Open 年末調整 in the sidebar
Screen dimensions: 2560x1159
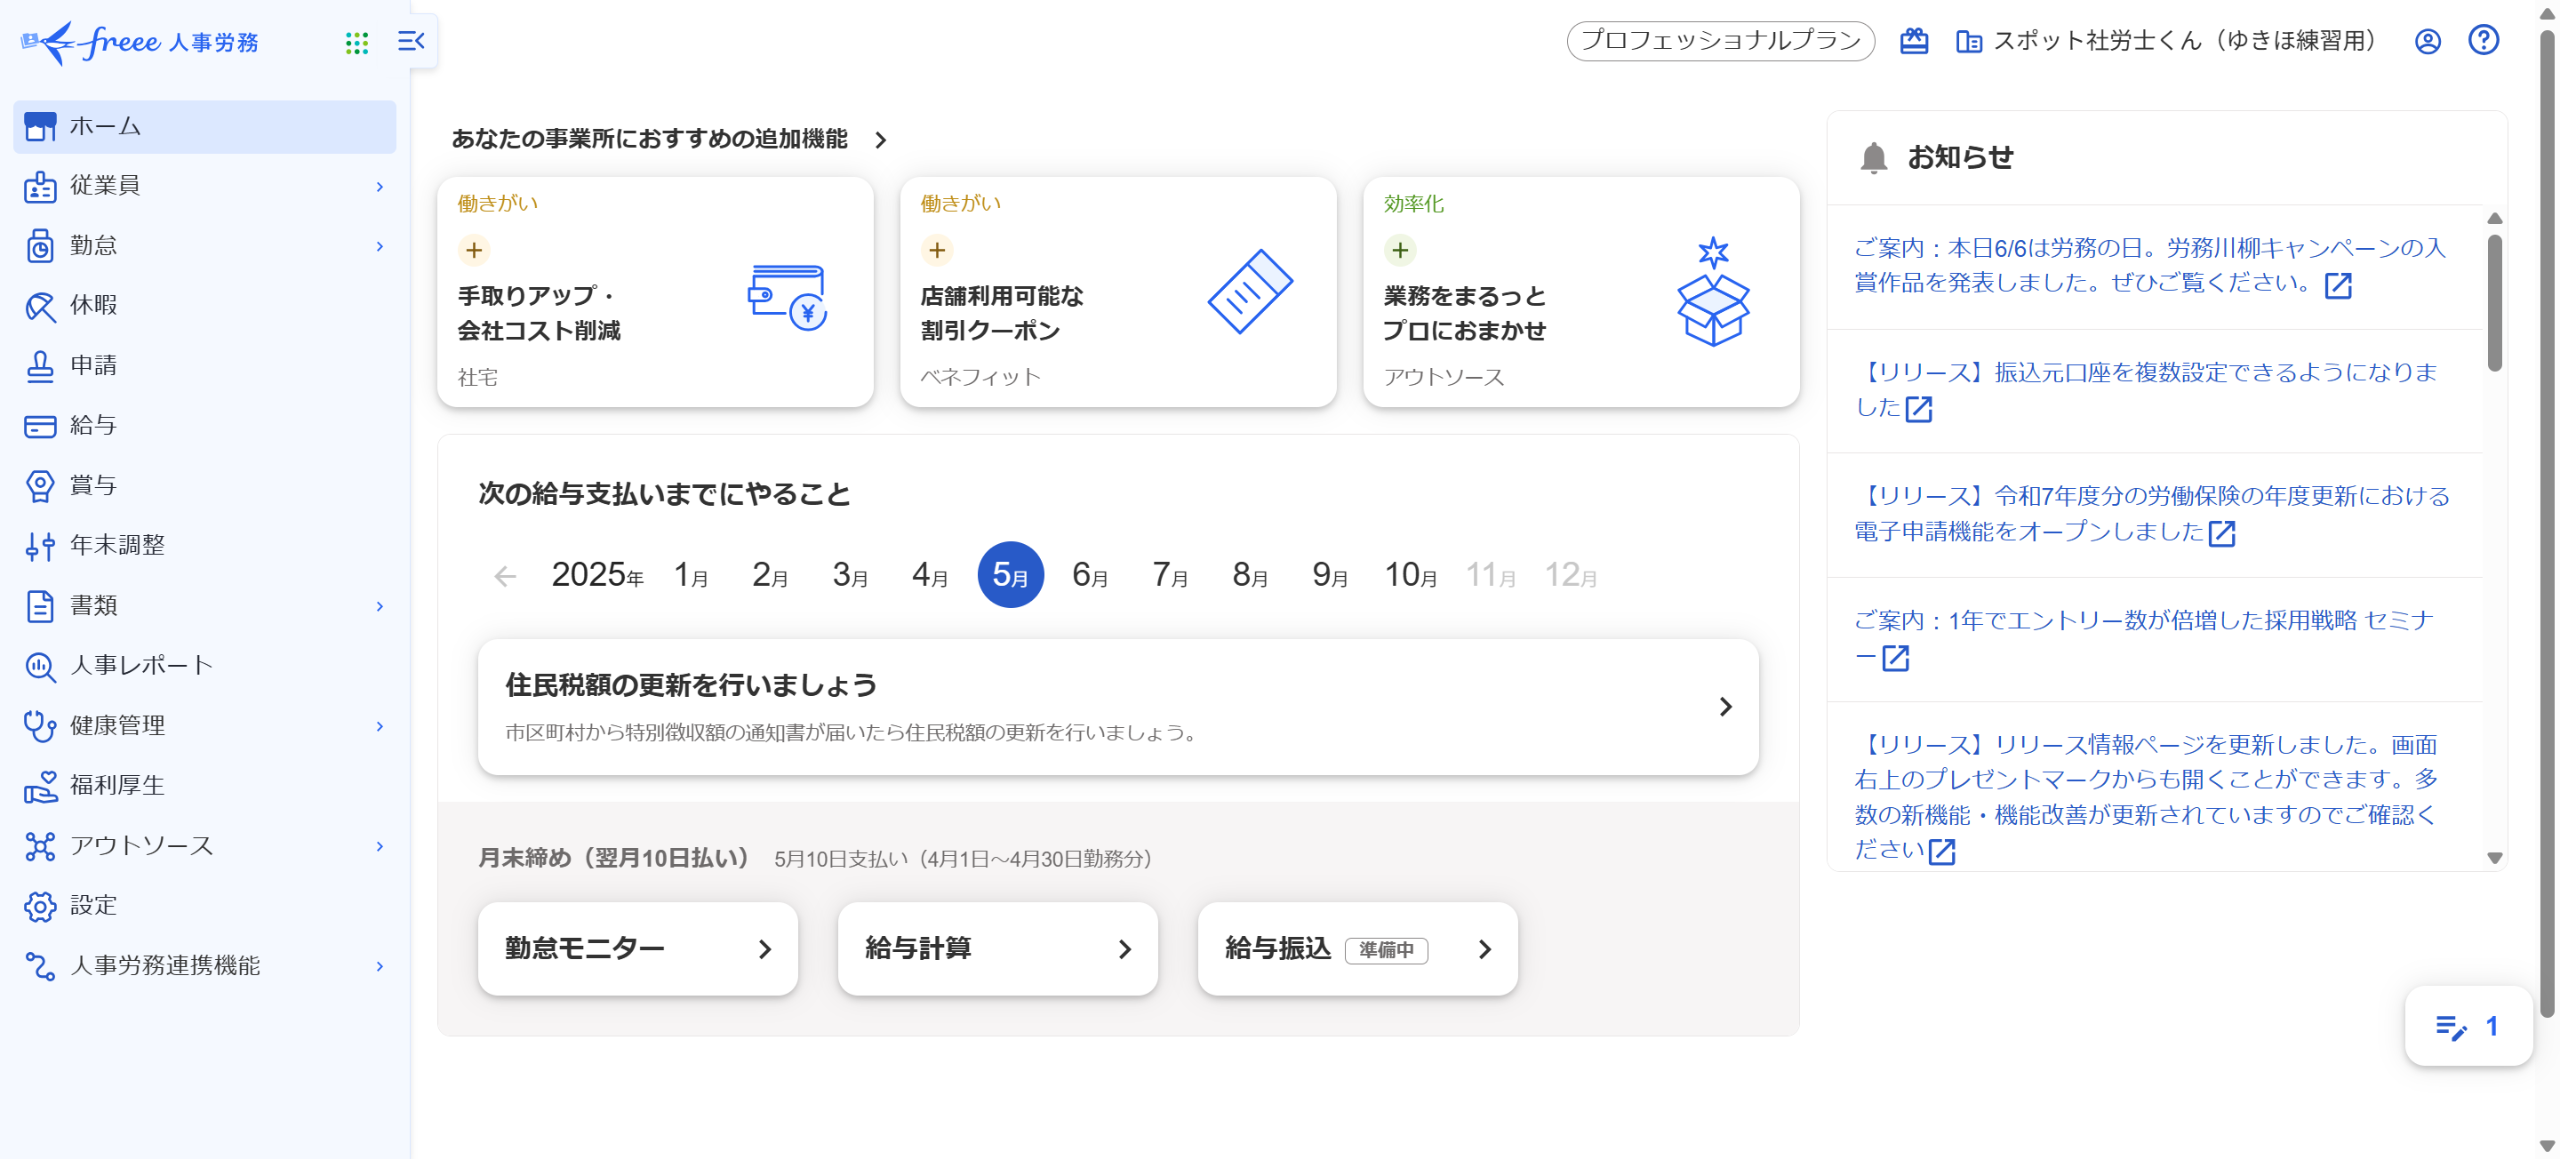117,546
